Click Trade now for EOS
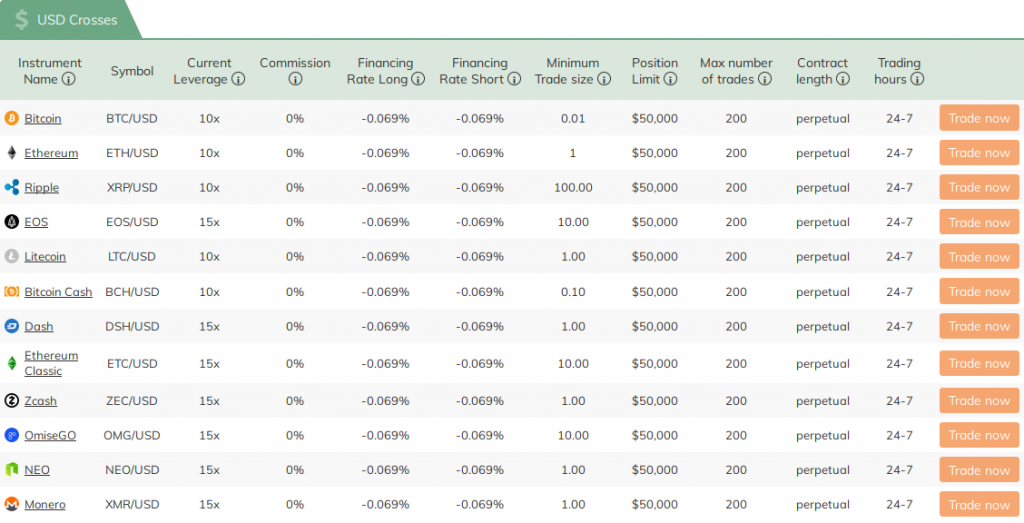The image size is (1024, 523). [979, 222]
